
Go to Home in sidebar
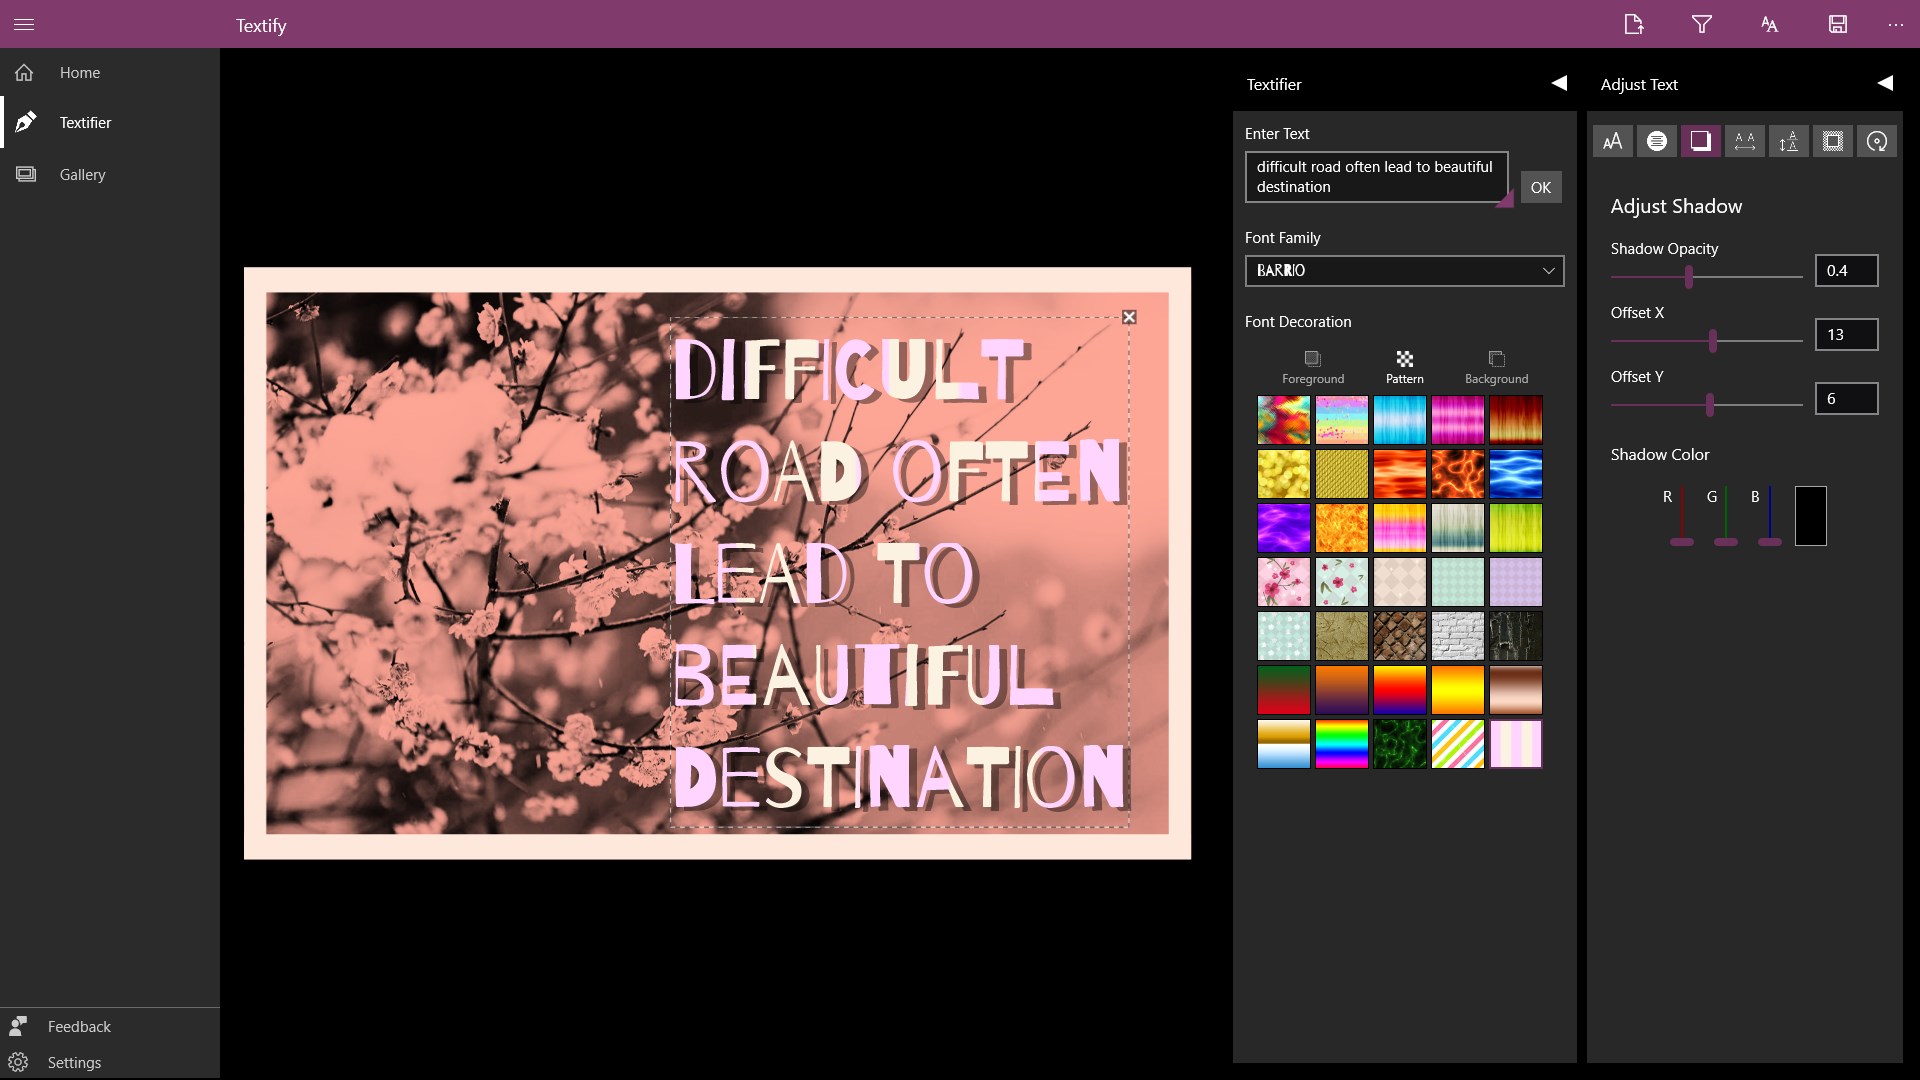[x=79, y=72]
